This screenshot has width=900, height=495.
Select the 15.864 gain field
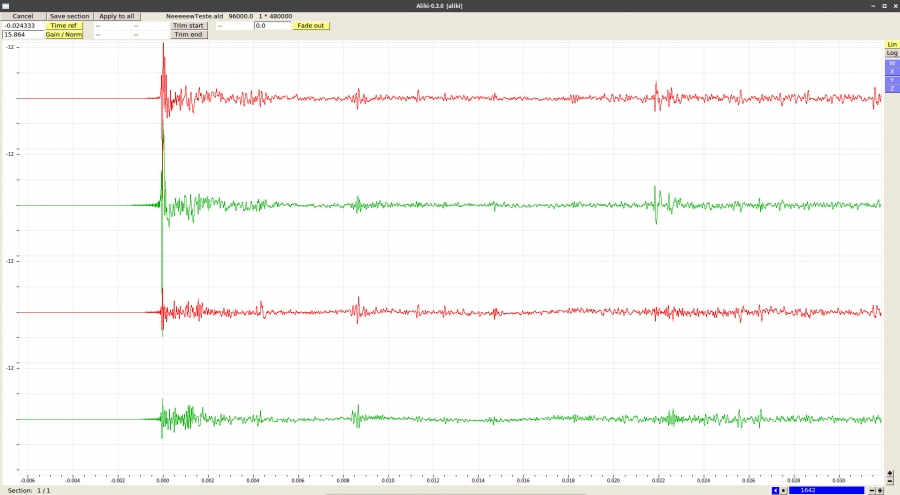coord(23,34)
